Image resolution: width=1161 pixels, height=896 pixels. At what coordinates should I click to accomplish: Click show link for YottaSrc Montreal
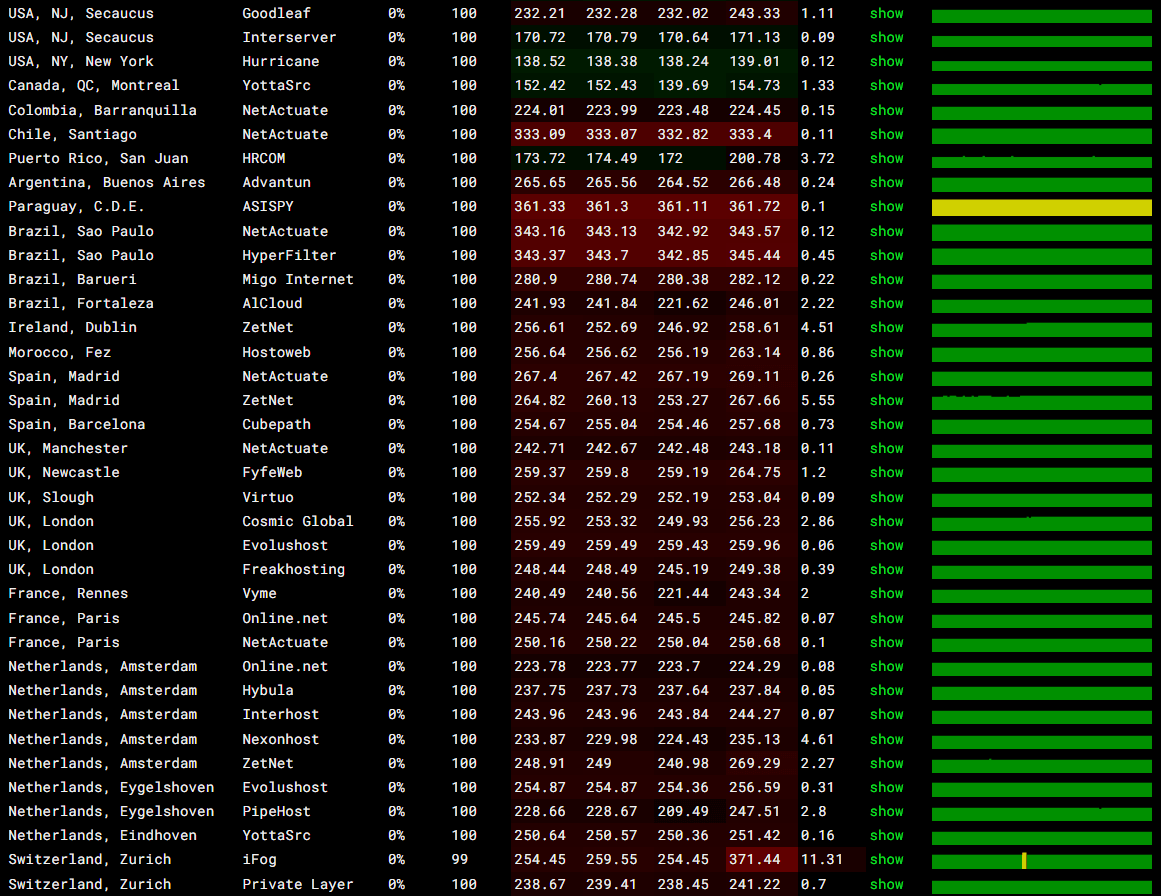click(886, 85)
